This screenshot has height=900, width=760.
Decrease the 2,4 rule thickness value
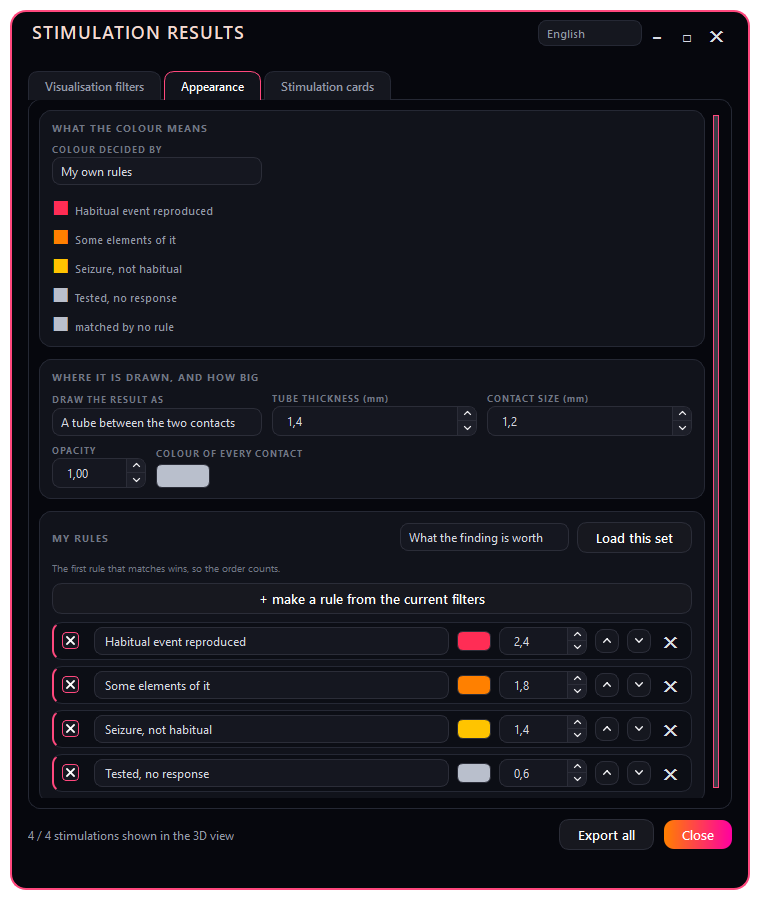pos(577,648)
